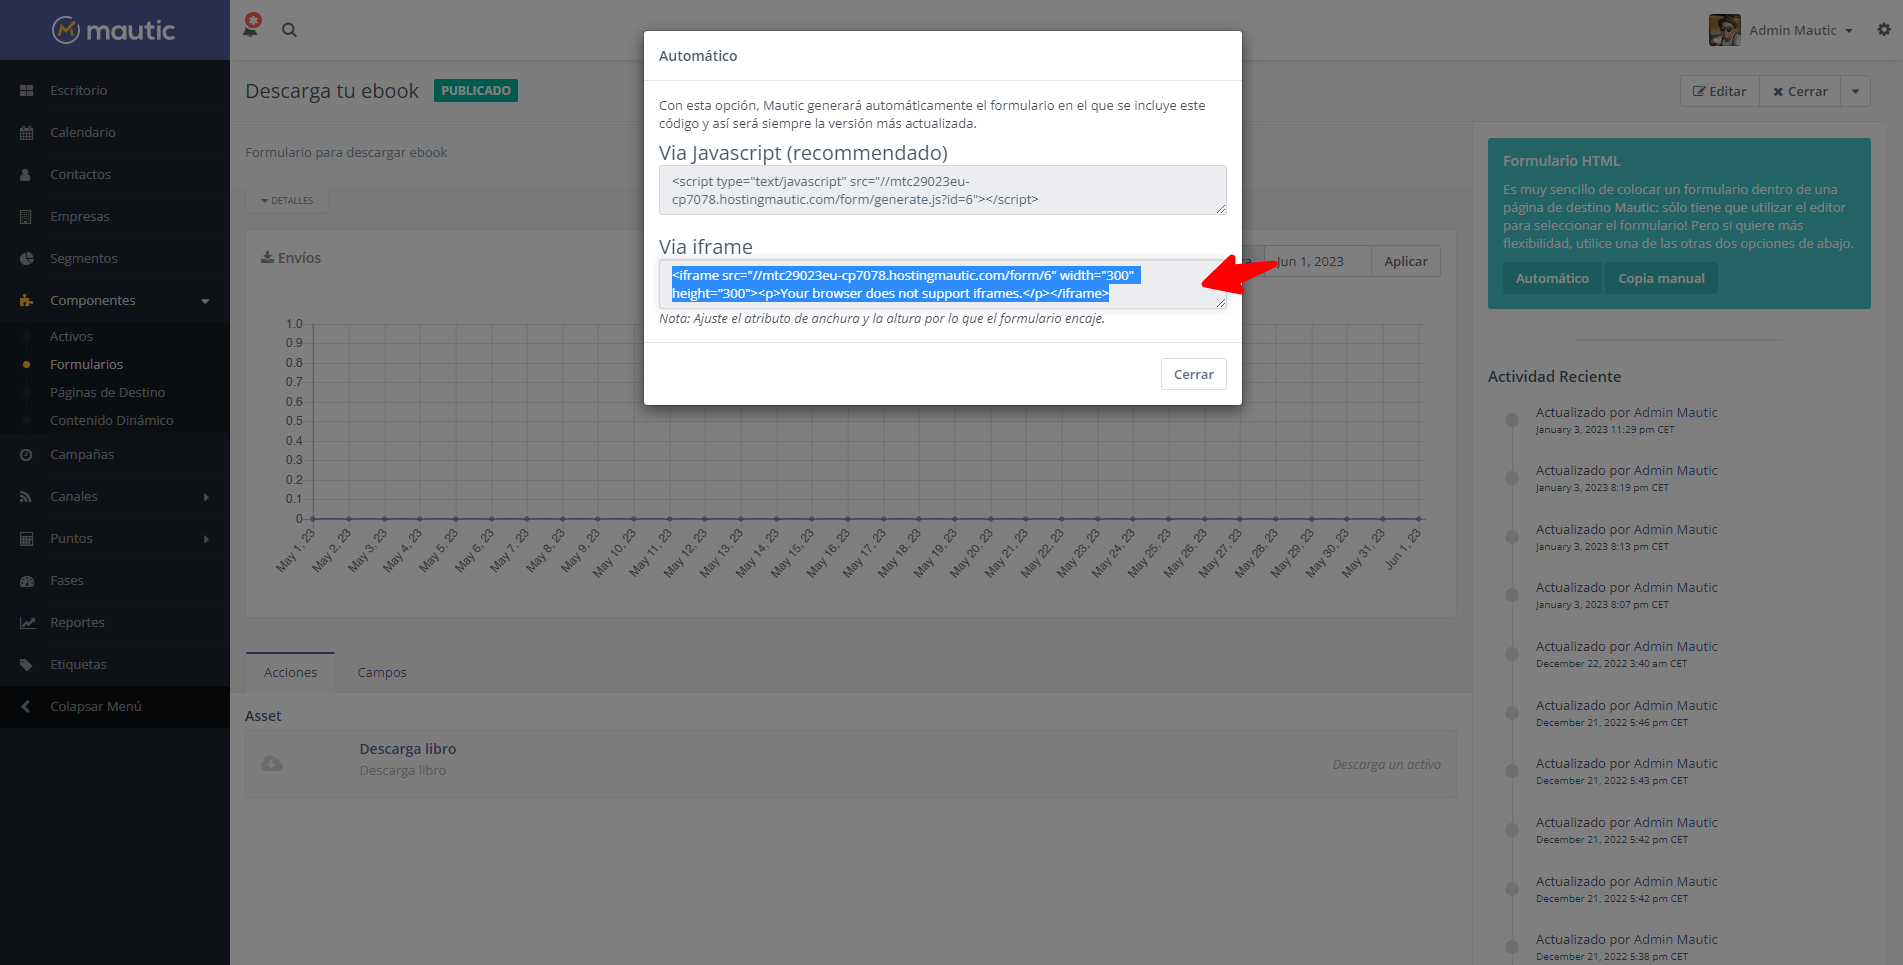Switch to the Acciones tab

(290, 673)
